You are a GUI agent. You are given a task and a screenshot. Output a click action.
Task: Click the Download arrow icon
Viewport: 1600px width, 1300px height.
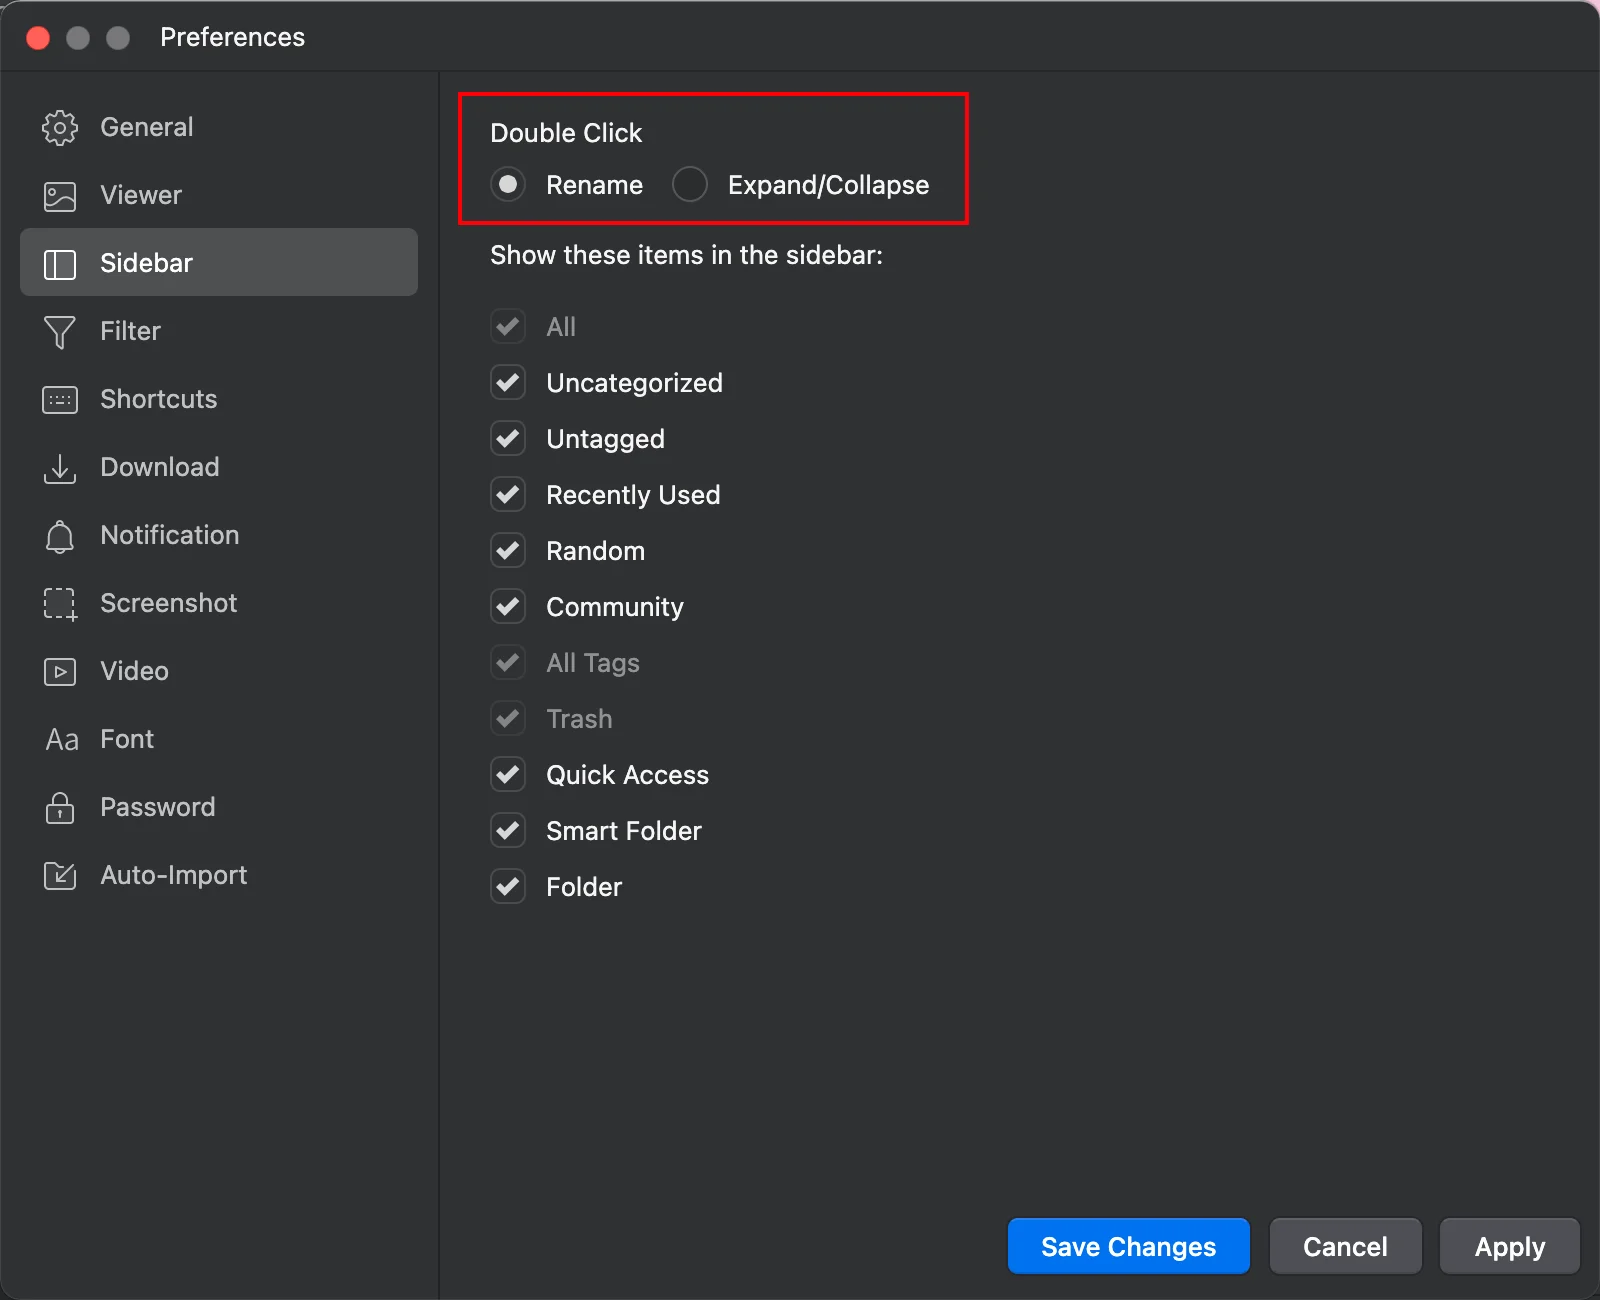tap(60, 468)
